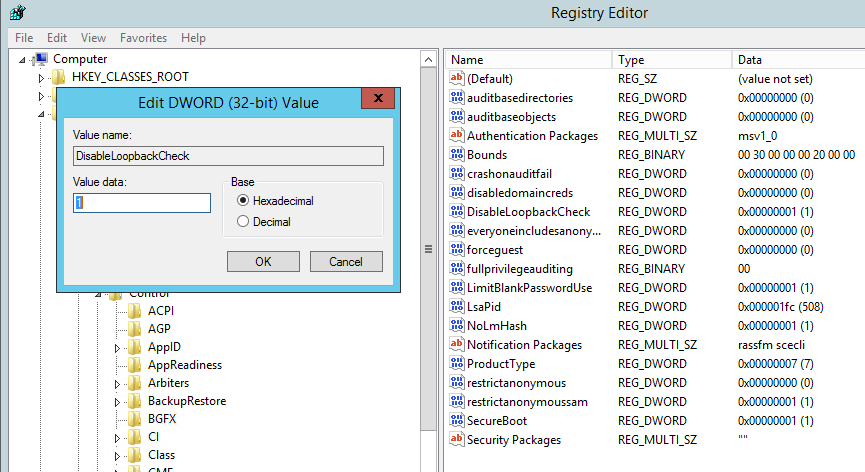The image size is (865, 472).
Task: Click the (Default) value string icon
Action: click(x=456, y=78)
